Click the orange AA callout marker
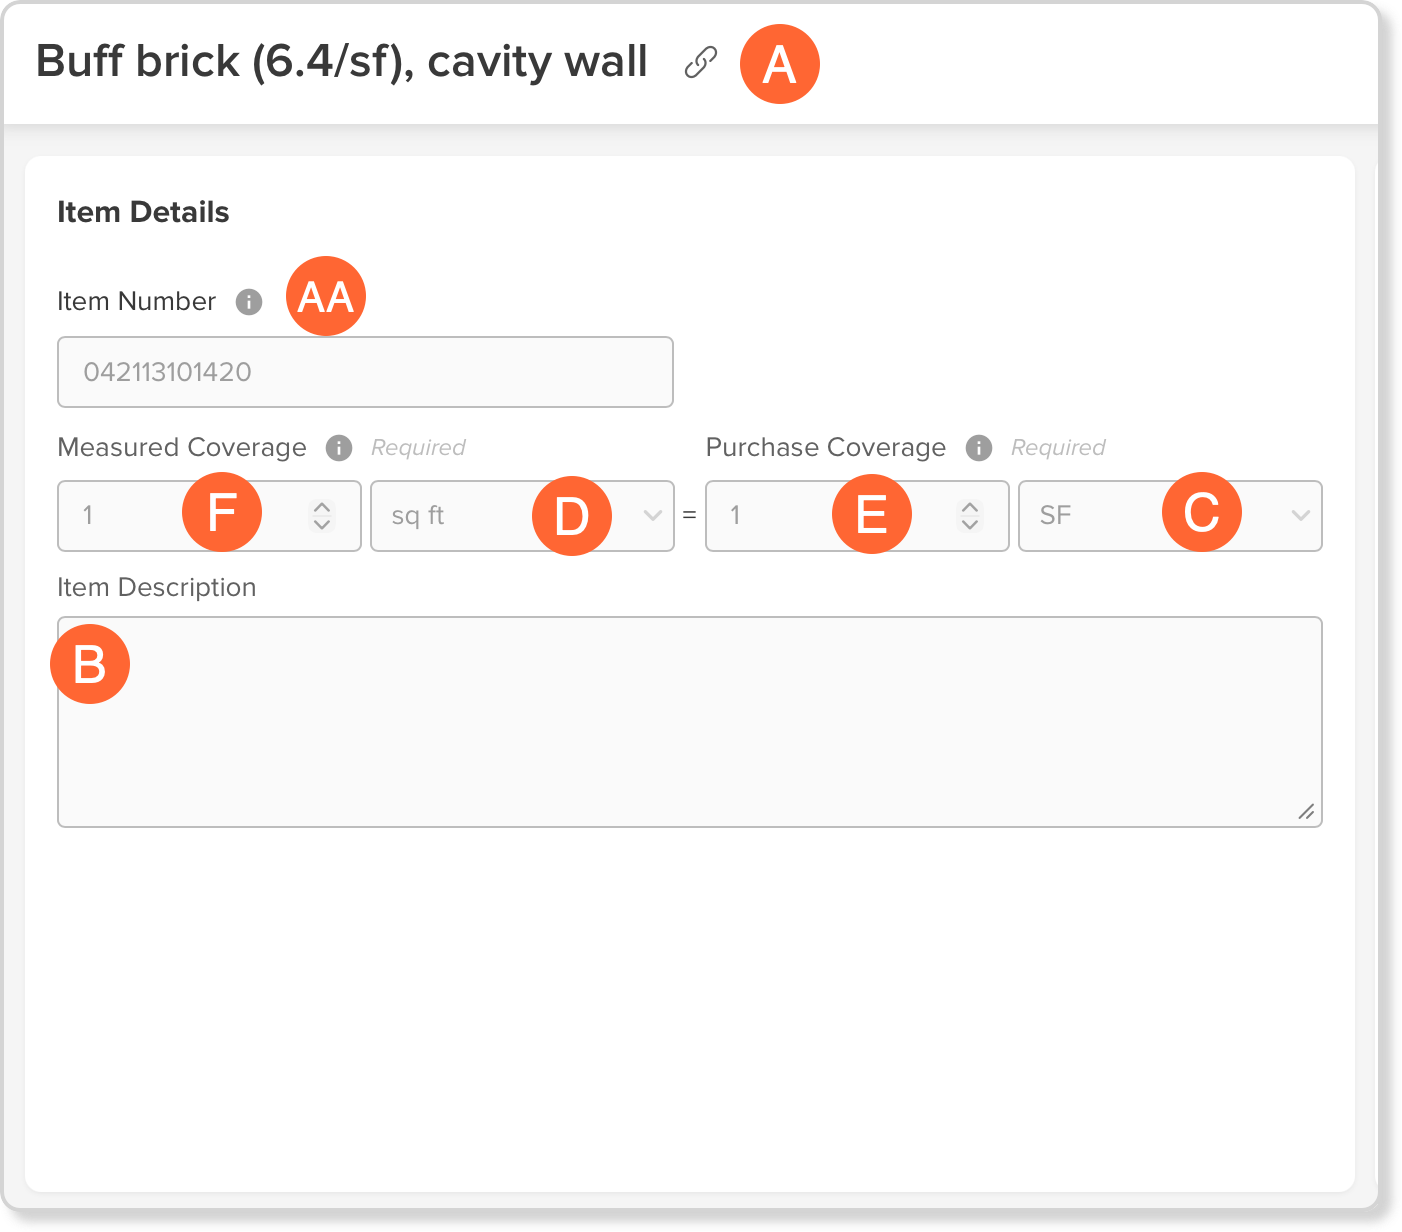Screen dimensions: 1402x1232 [x=326, y=296]
